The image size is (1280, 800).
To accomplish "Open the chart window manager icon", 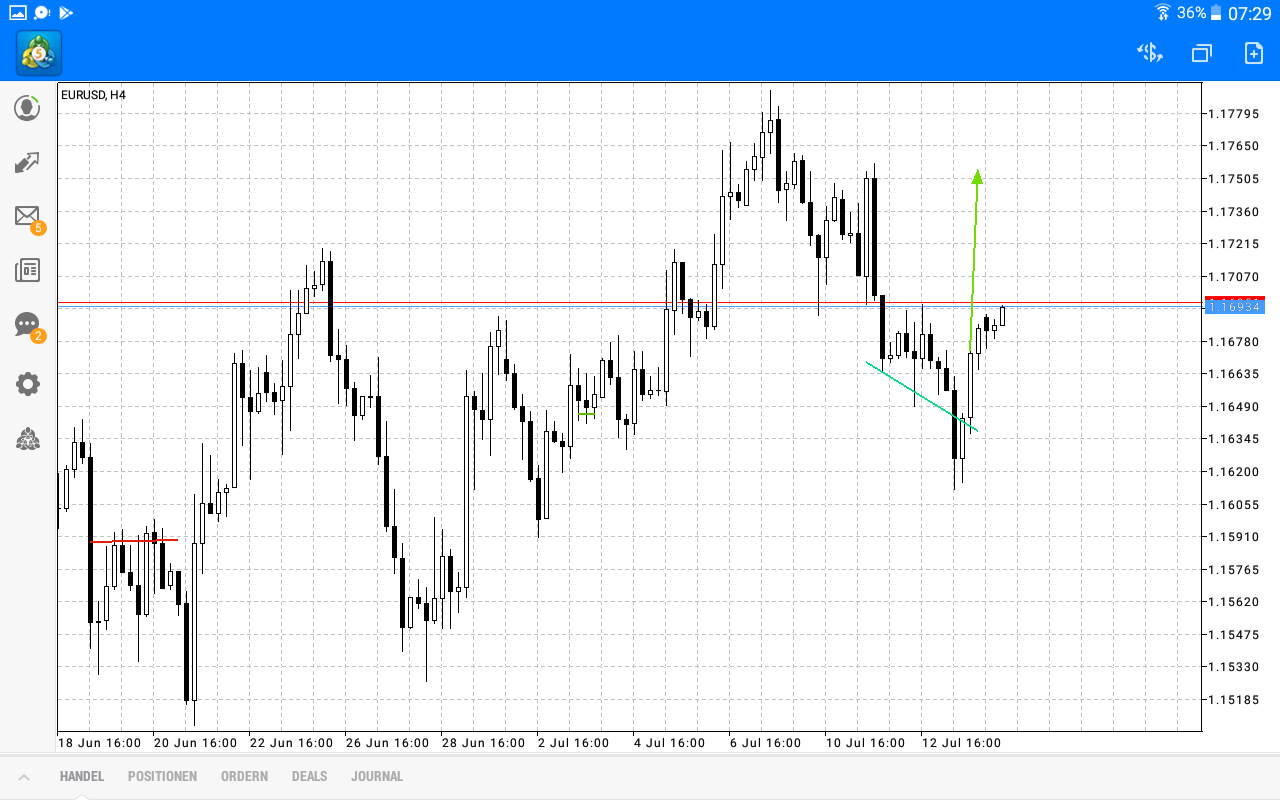I will (x=1201, y=52).
